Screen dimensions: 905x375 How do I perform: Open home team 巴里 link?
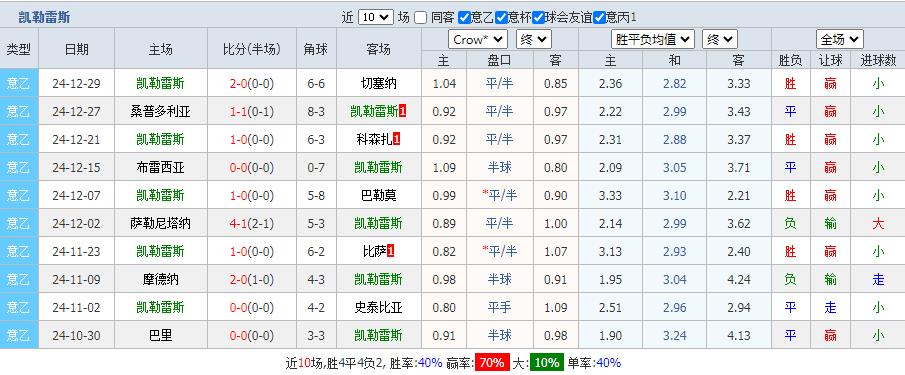pyautogui.click(x=160, y=335)
